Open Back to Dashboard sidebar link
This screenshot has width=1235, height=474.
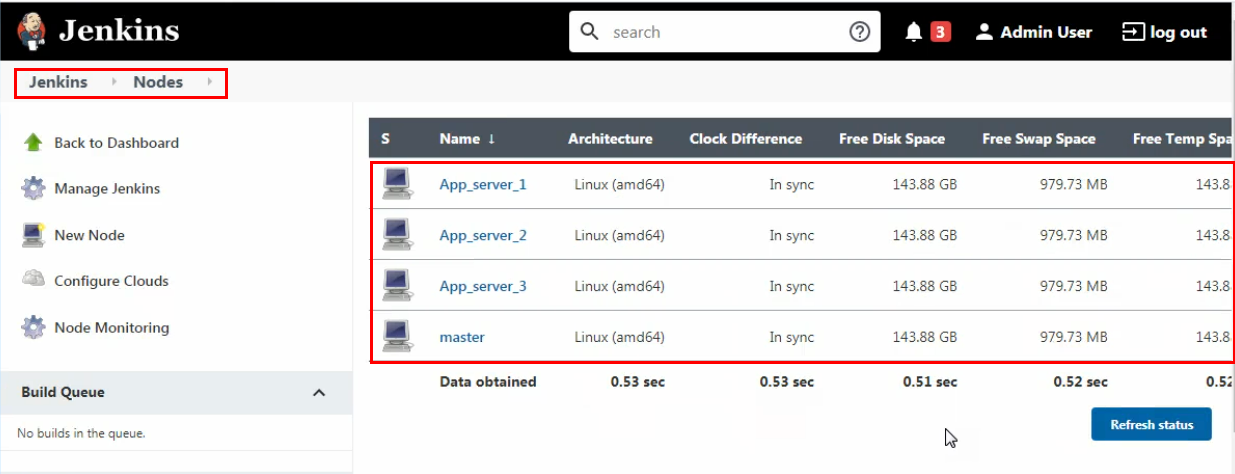pos(116,143)
